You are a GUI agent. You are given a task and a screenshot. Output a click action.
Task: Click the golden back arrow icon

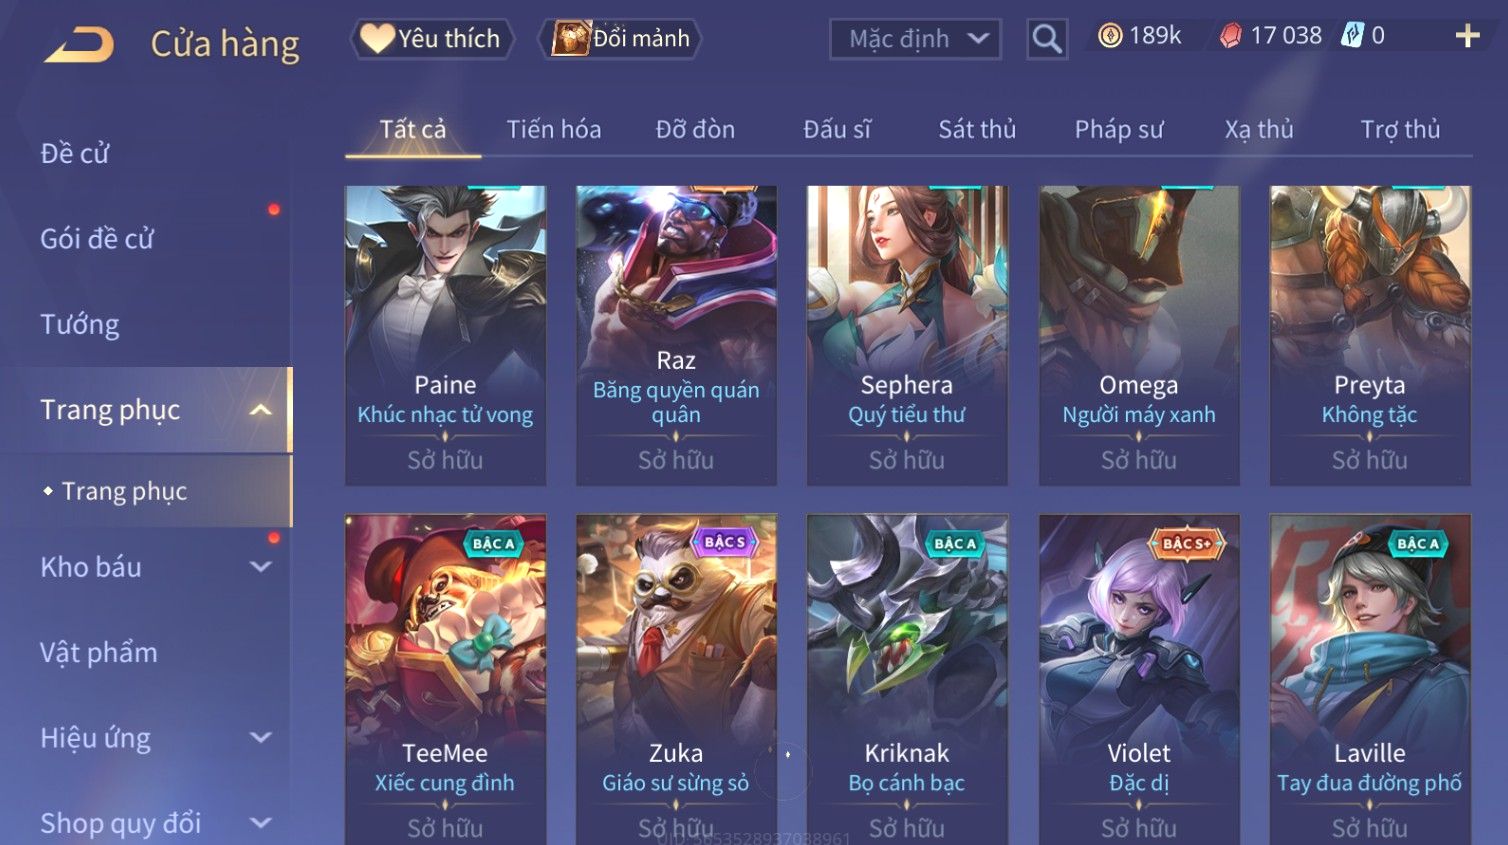click(x=79, y=44)
